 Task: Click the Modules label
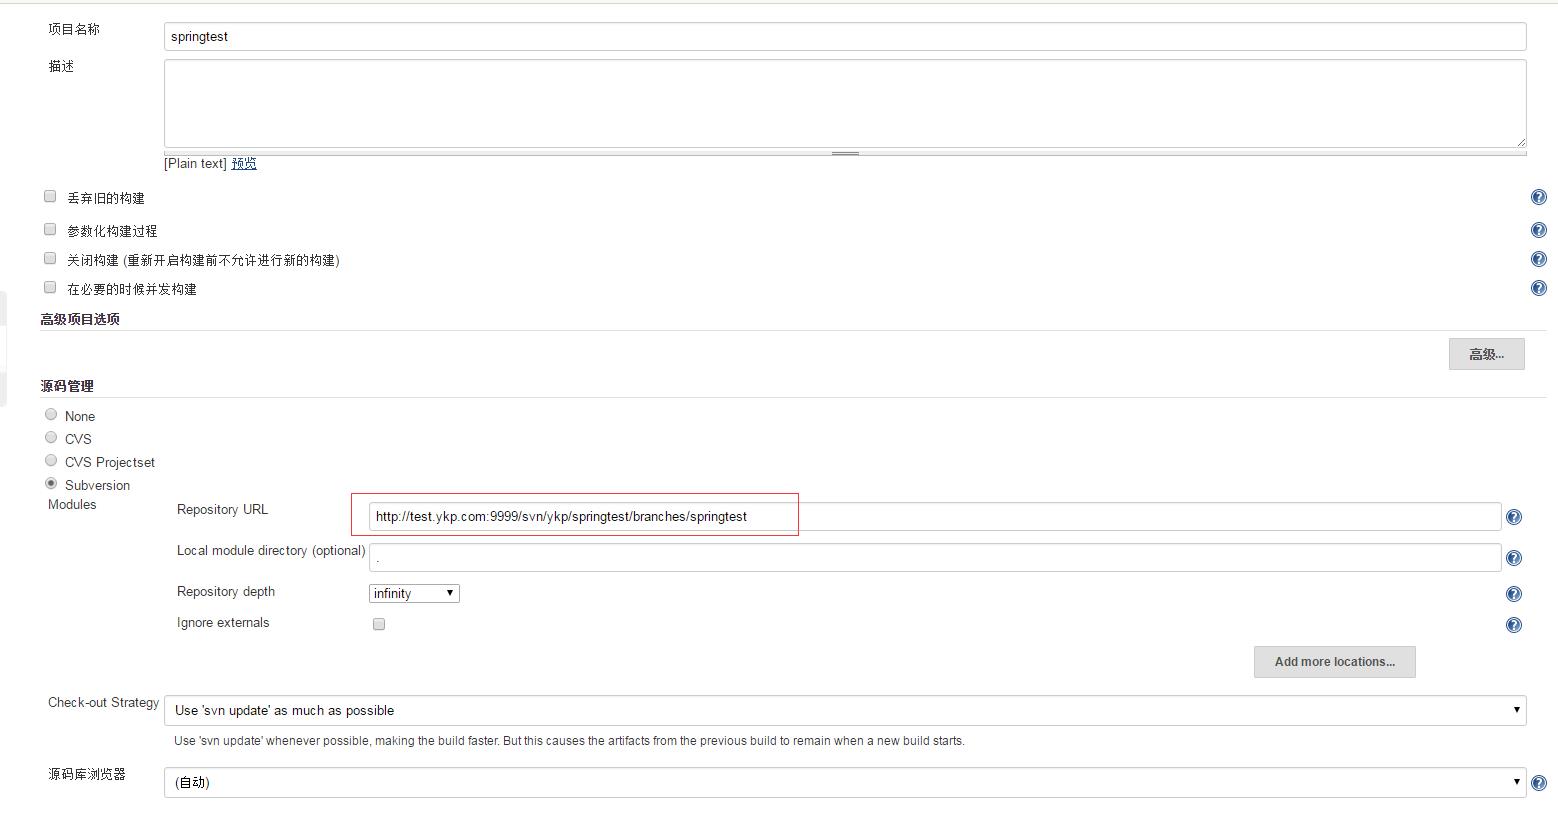[x=72, y=504]
